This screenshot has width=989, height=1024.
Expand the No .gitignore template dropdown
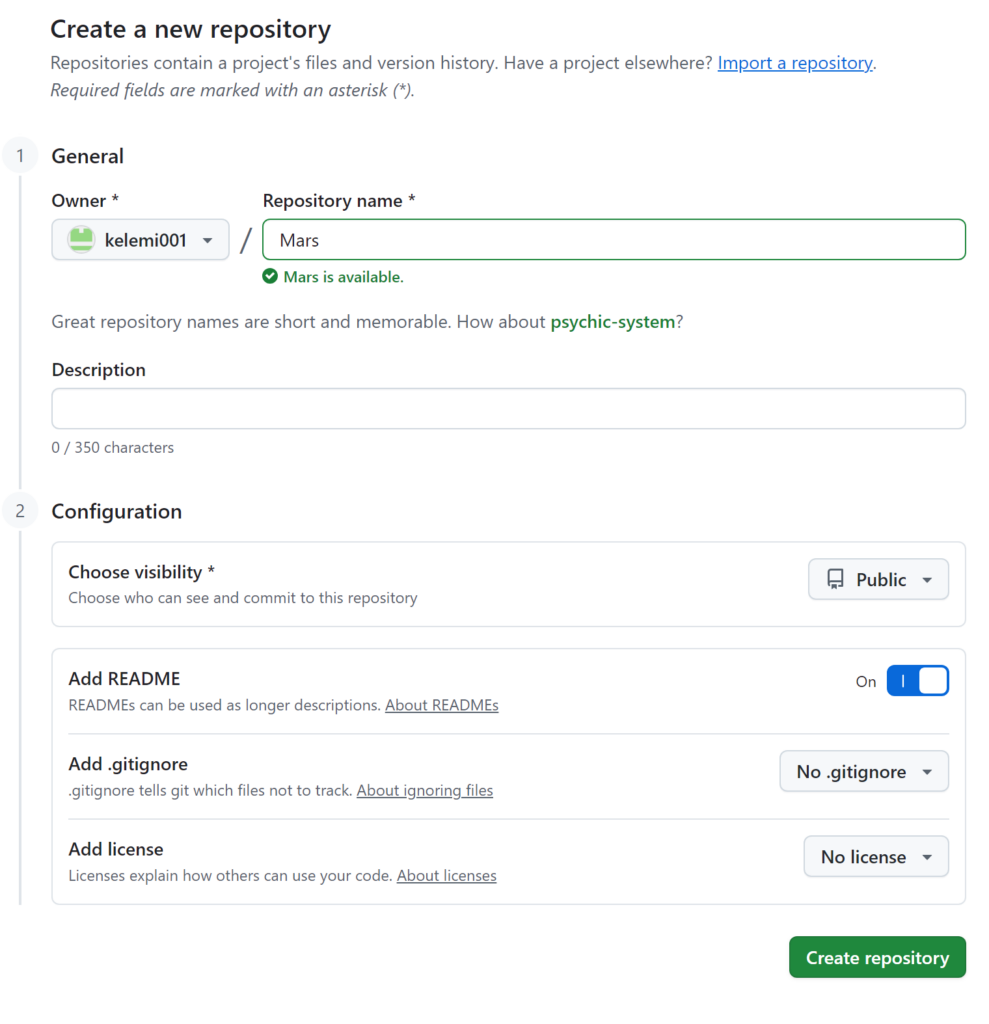[864, 771]
